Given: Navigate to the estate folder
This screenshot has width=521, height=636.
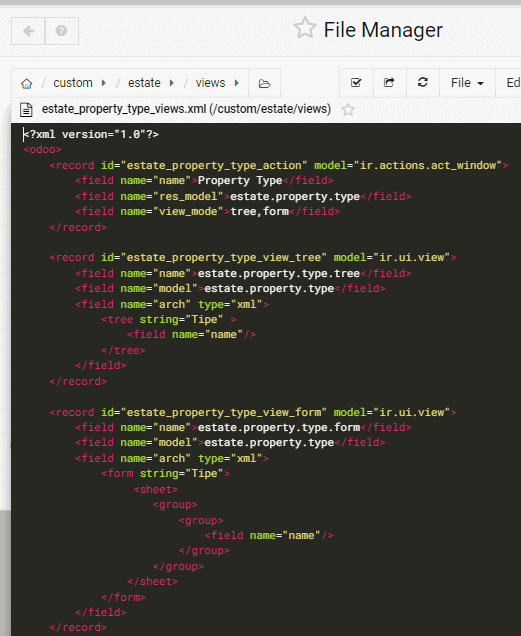Looking at the screenshot, I should pos(144,83).
